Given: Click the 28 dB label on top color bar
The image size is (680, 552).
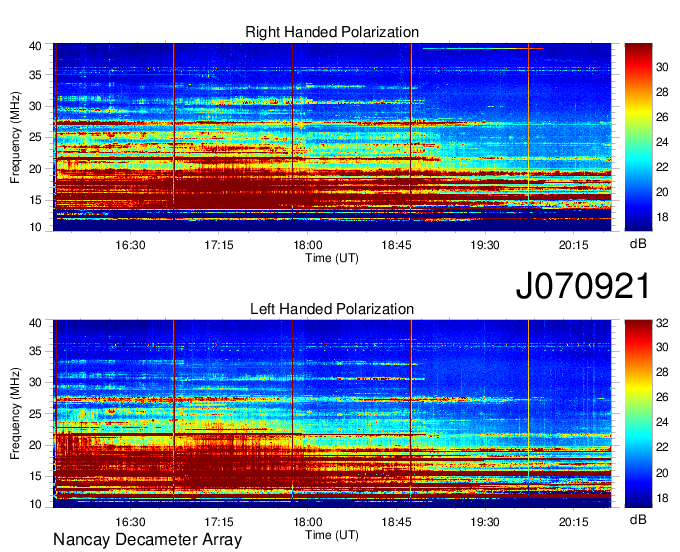Looking at the screenshot, I should click(x=662, y=92).
